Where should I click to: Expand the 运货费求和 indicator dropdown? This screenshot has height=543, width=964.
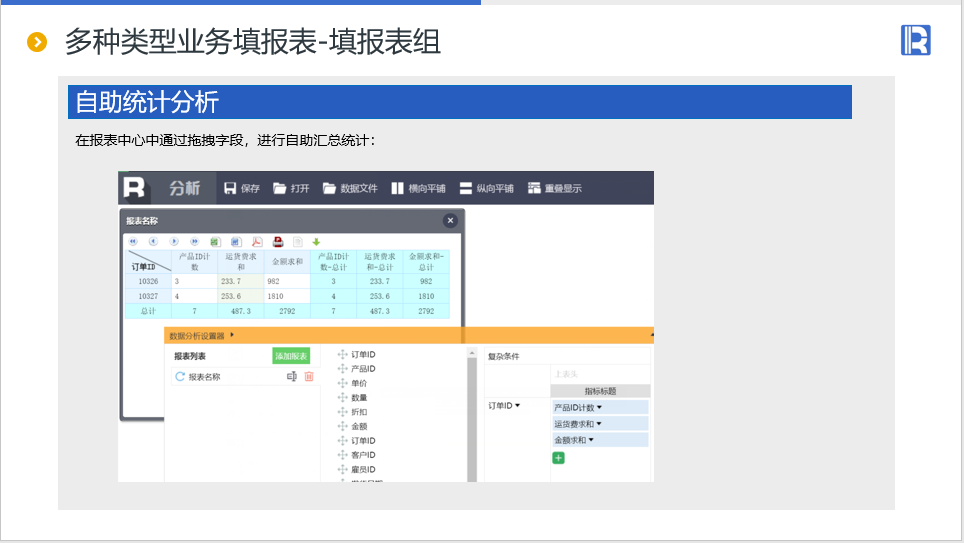tap(599, 424)
